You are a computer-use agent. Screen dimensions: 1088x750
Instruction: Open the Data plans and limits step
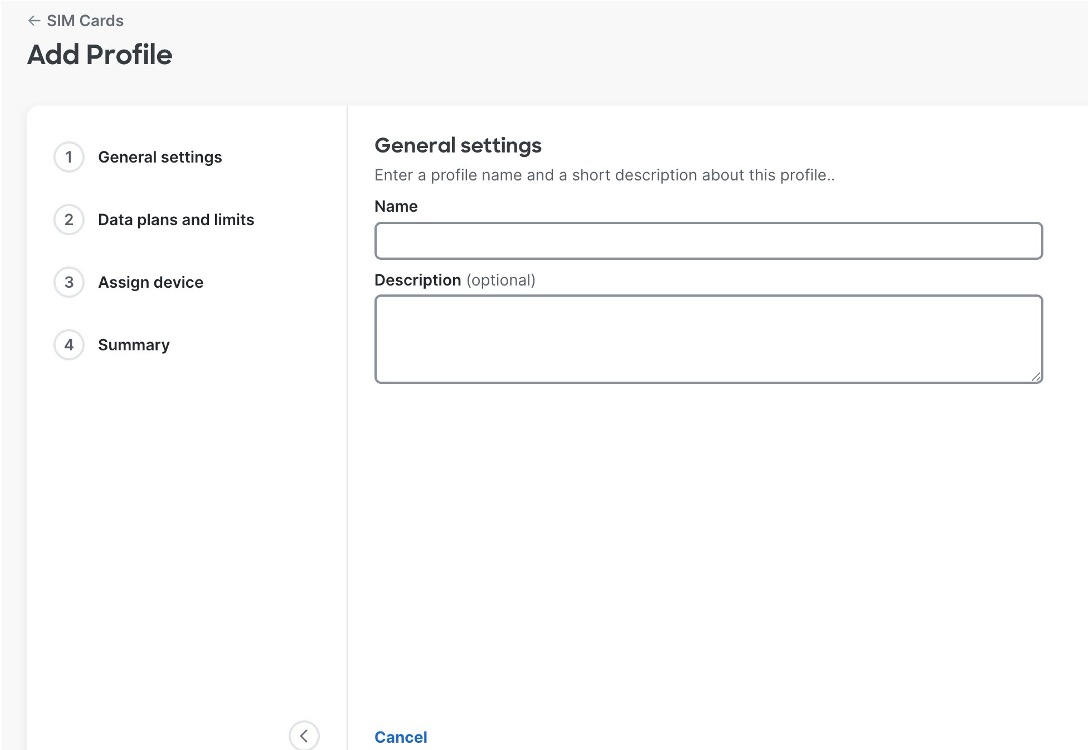point(176,220)
